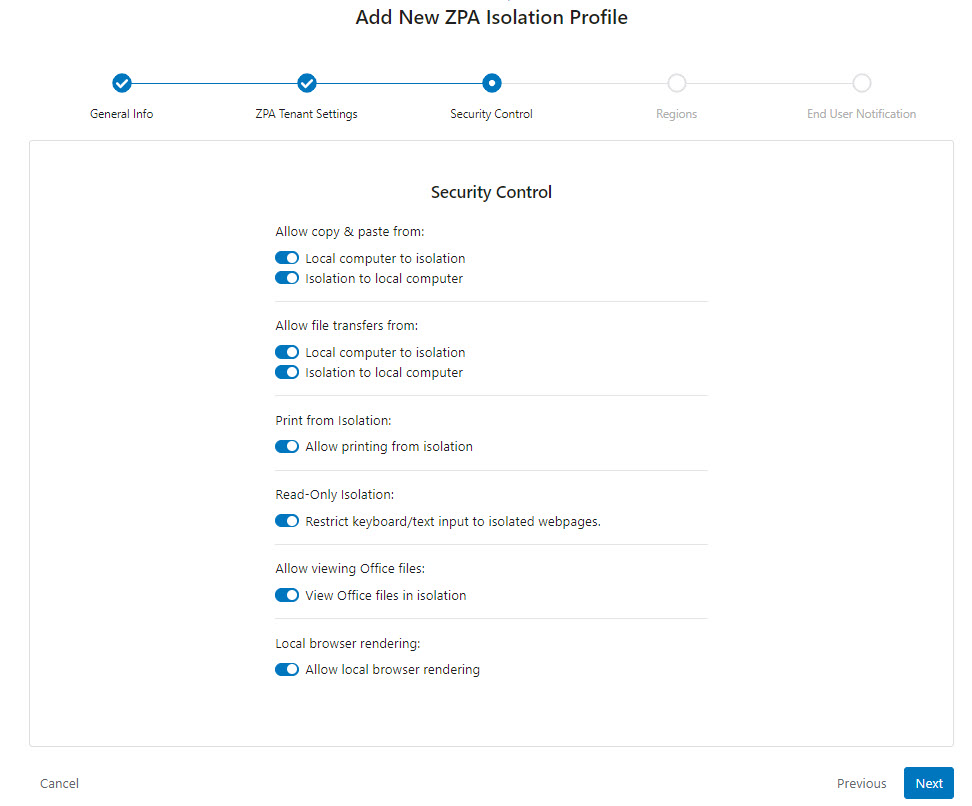Click the General Info completed checkmark icon
The image size is (972, 806).
pos(121,83)
